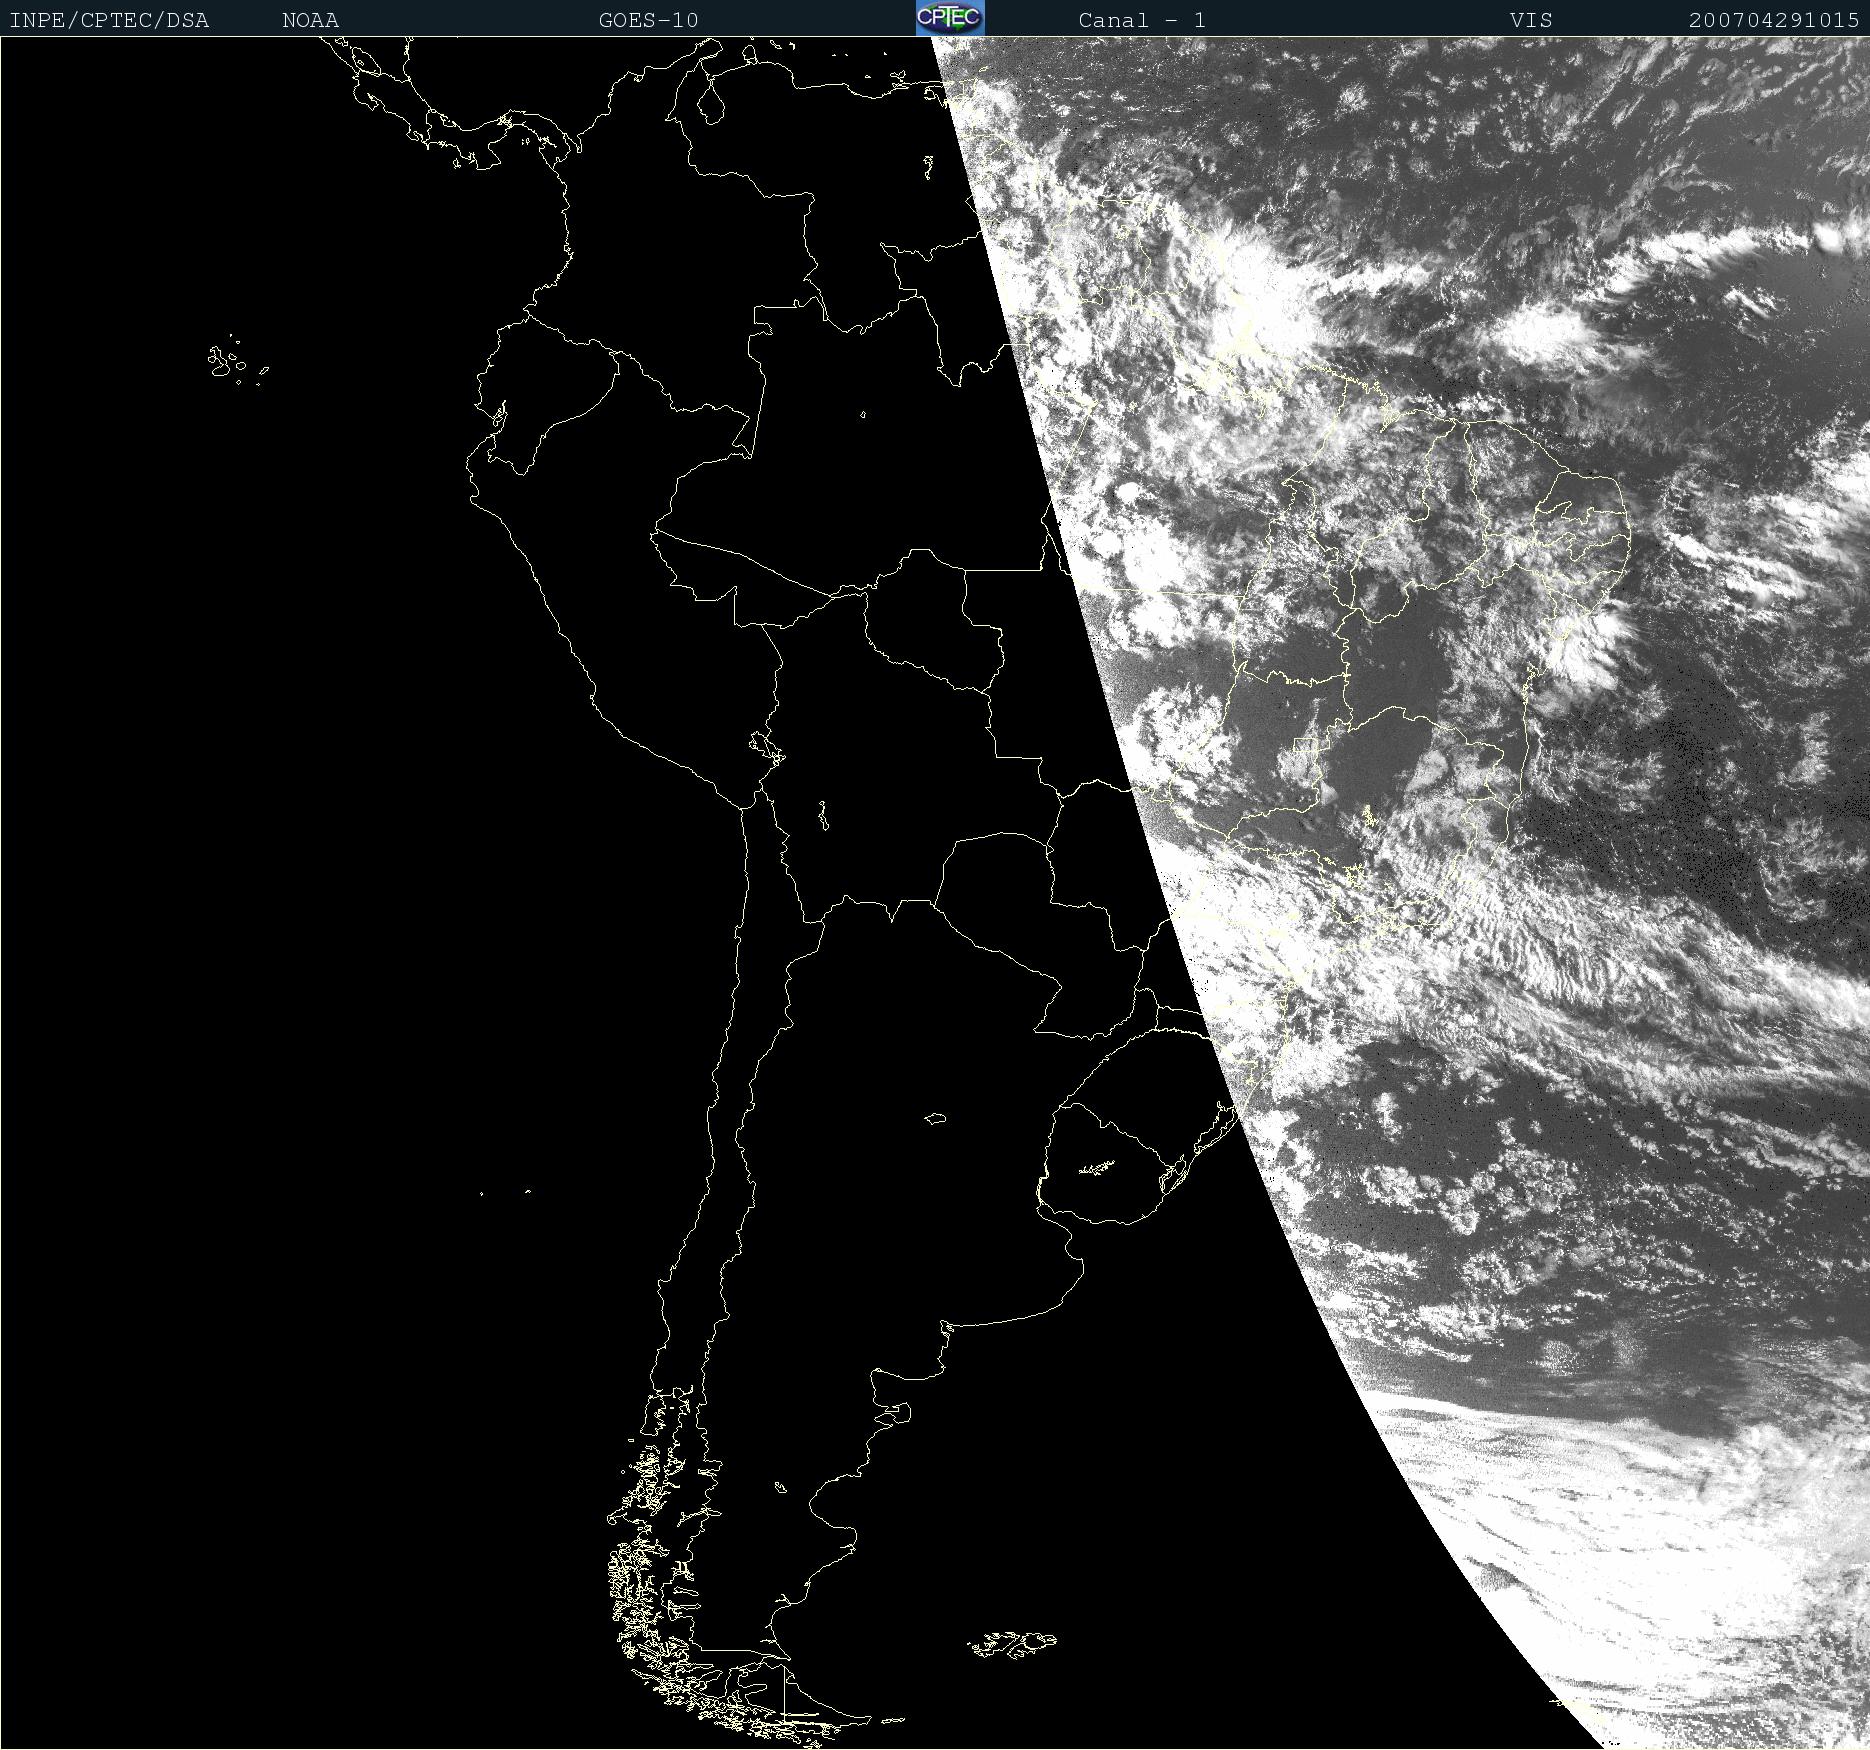Select the Canal - 1 label

1142,20
